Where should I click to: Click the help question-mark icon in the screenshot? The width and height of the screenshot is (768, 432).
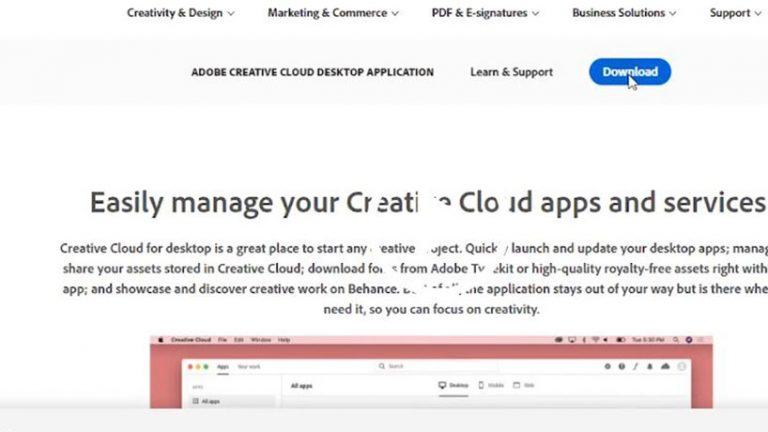click(x=622, y=366)
